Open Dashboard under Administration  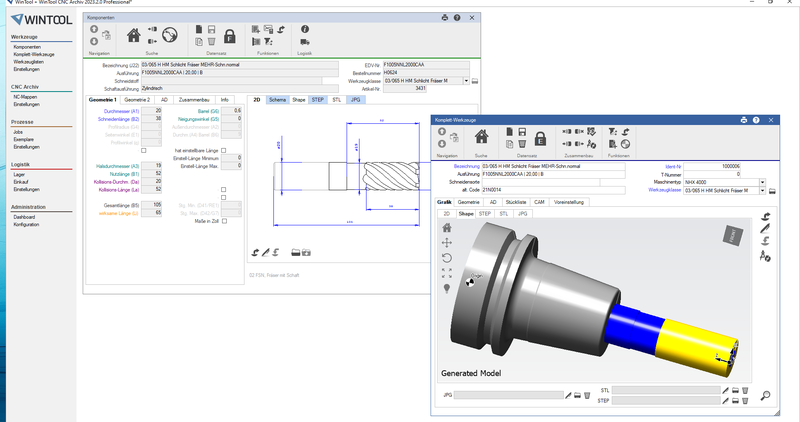coord(24,217)
